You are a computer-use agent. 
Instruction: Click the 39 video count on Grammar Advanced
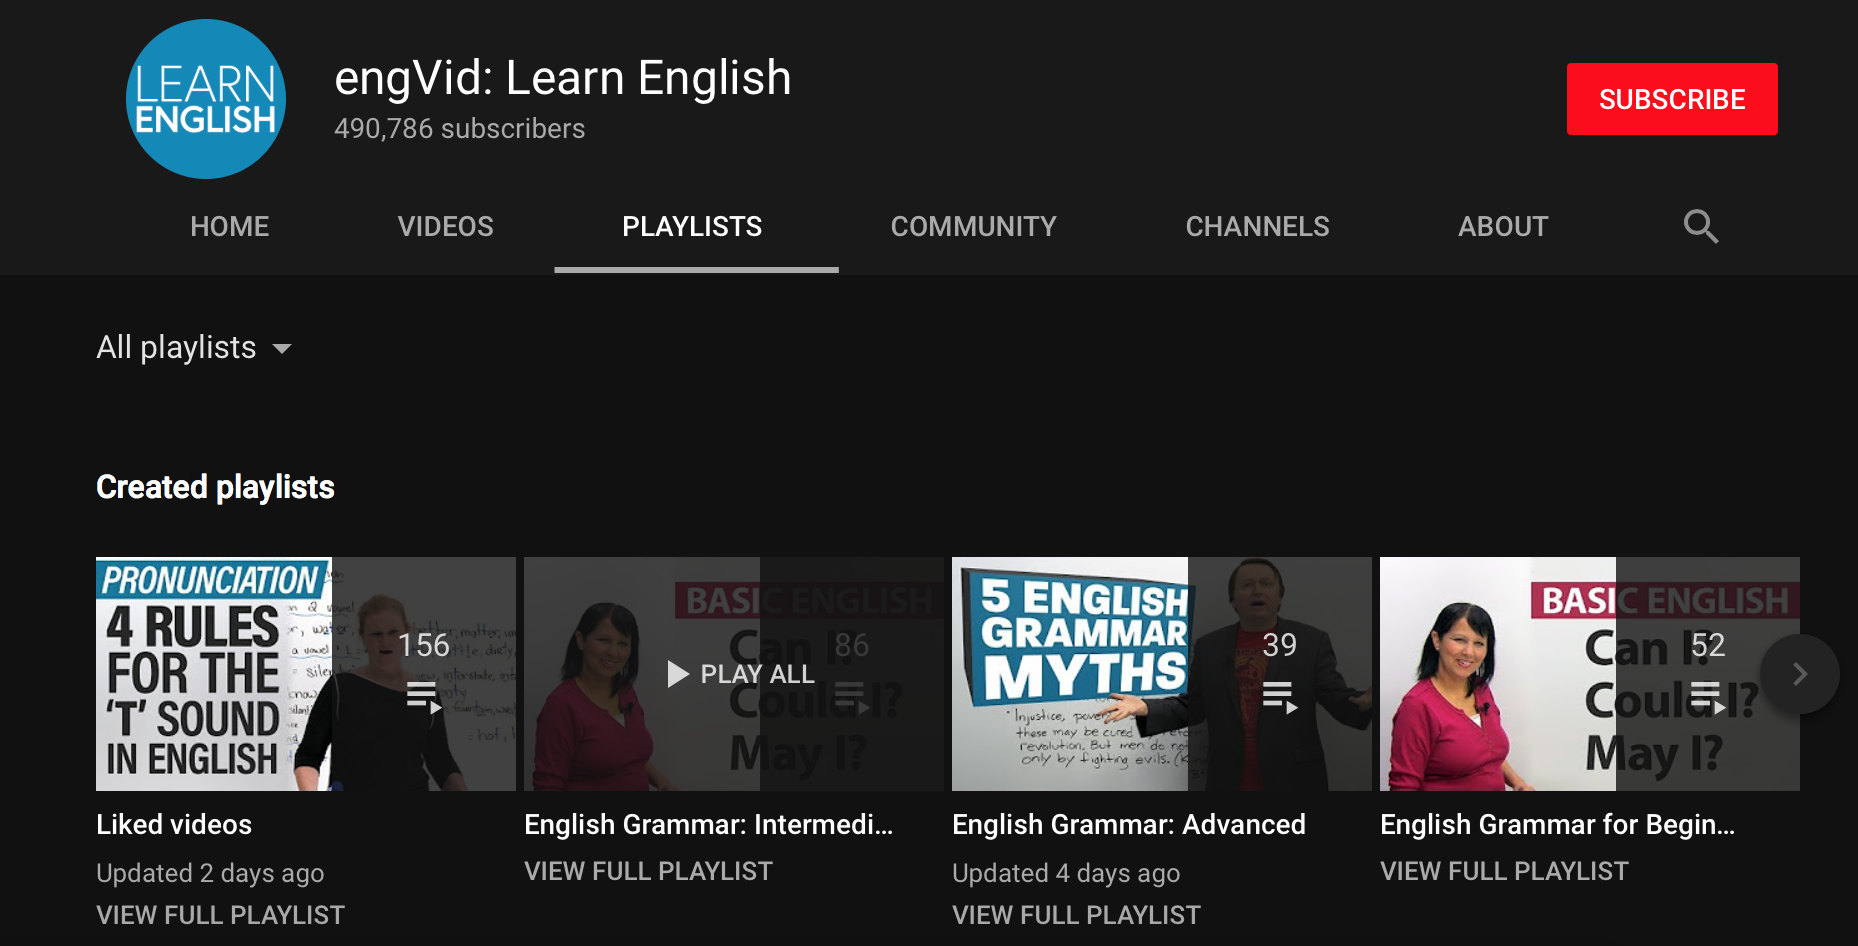[1280, 645]
